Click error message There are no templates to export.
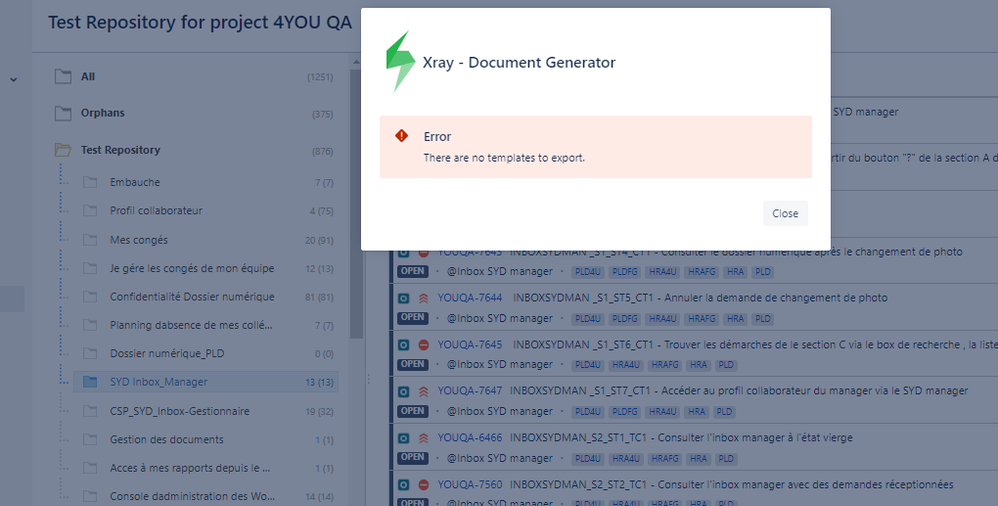This screenshot has height=506, width=998. click(x=504, y=158)
